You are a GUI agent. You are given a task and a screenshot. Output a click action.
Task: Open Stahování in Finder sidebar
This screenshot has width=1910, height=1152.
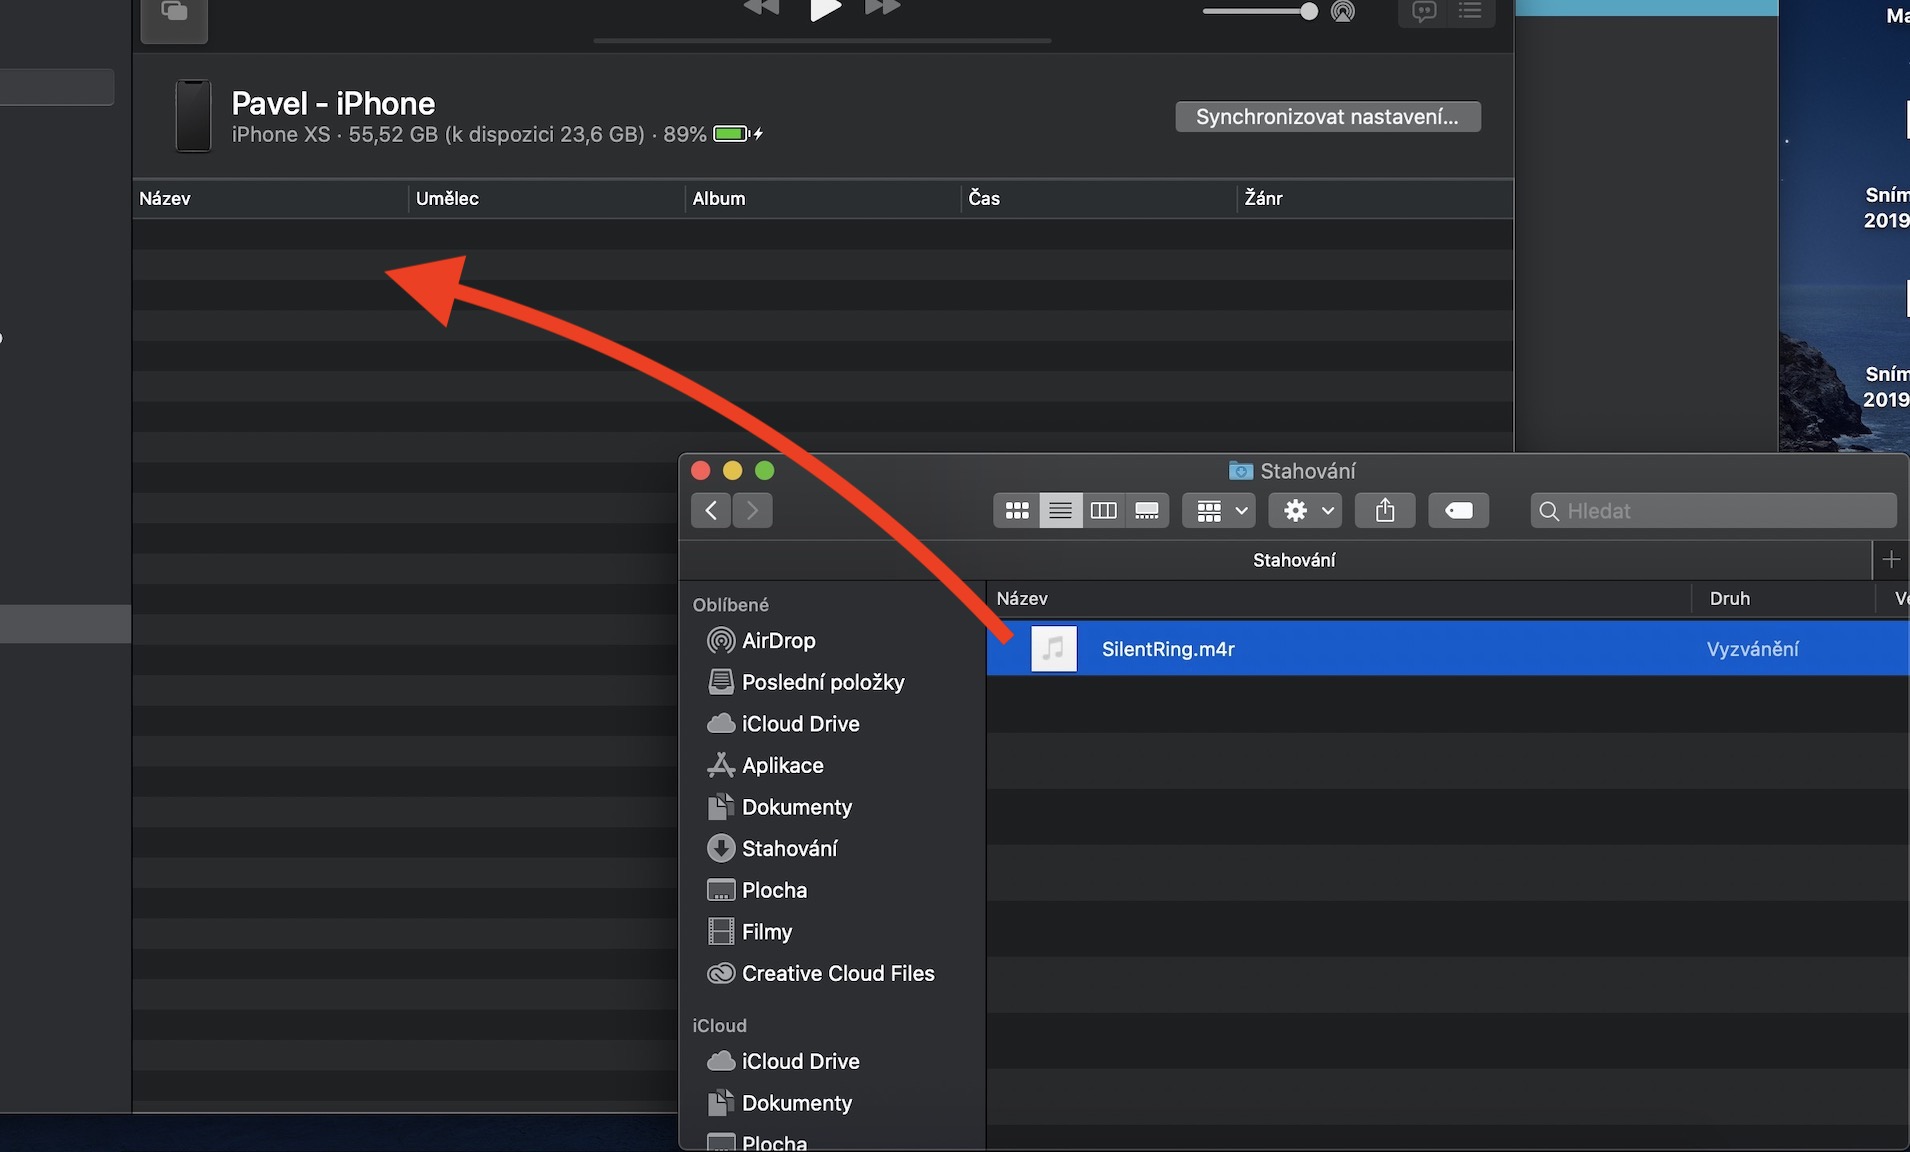coord(772,849)
